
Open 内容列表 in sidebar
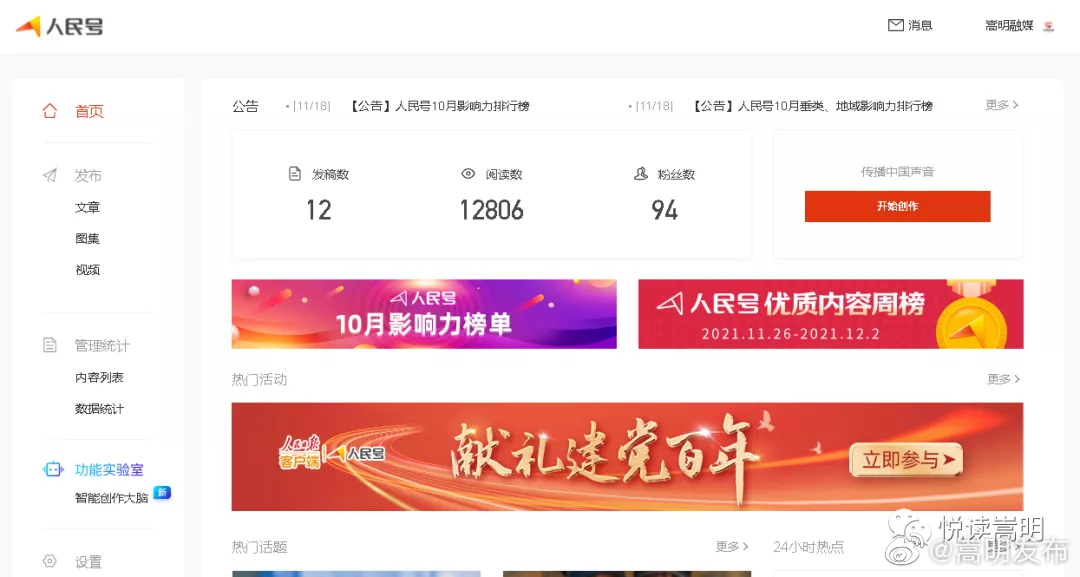99,377
